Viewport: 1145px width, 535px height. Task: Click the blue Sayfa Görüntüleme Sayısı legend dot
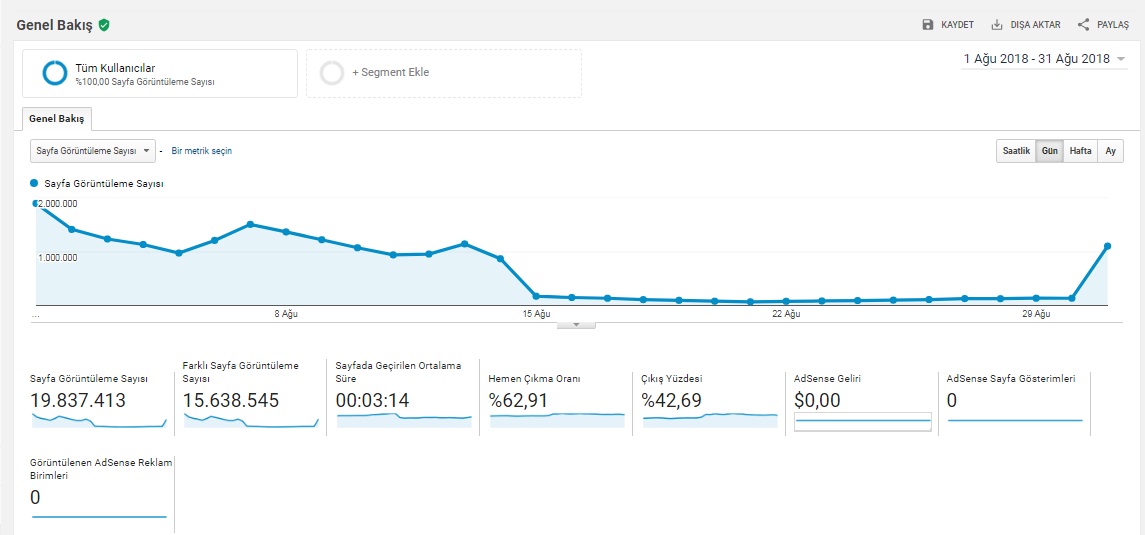(x=35, y=184)
